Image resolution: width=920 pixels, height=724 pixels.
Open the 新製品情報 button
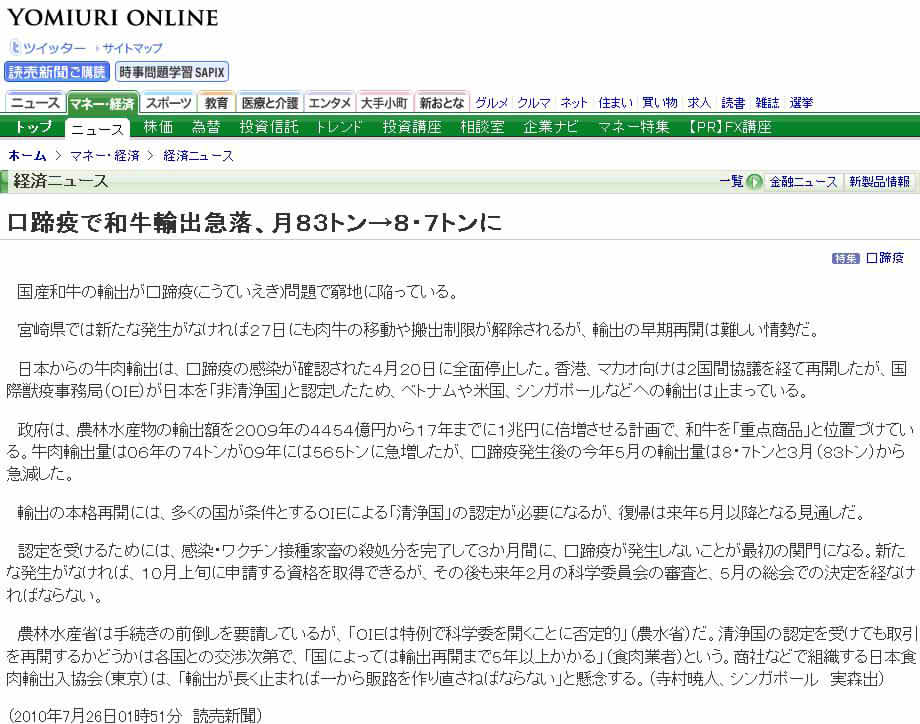879,181
